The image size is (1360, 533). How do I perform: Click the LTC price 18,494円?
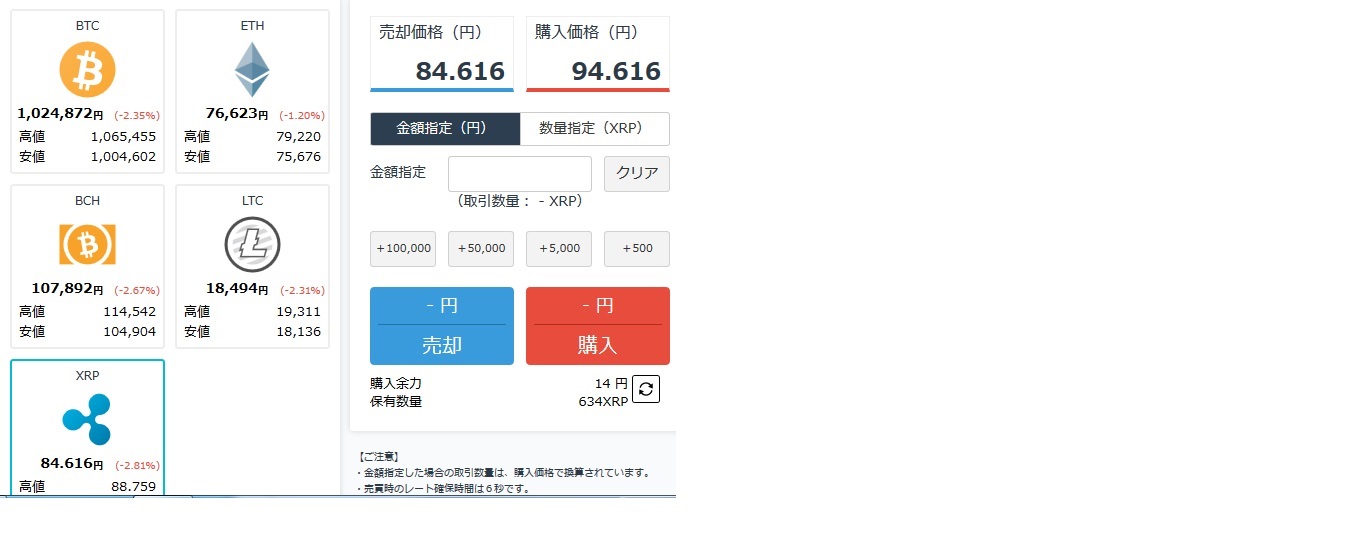pyautogui.click(x=237, y=289)
